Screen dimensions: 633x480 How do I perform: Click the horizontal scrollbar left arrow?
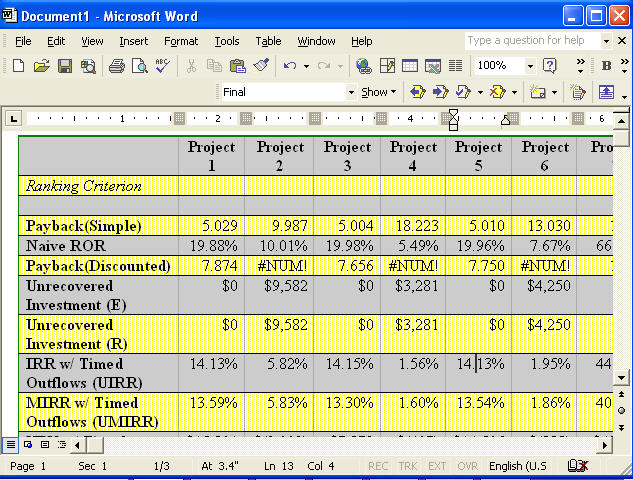pos(75,444)
